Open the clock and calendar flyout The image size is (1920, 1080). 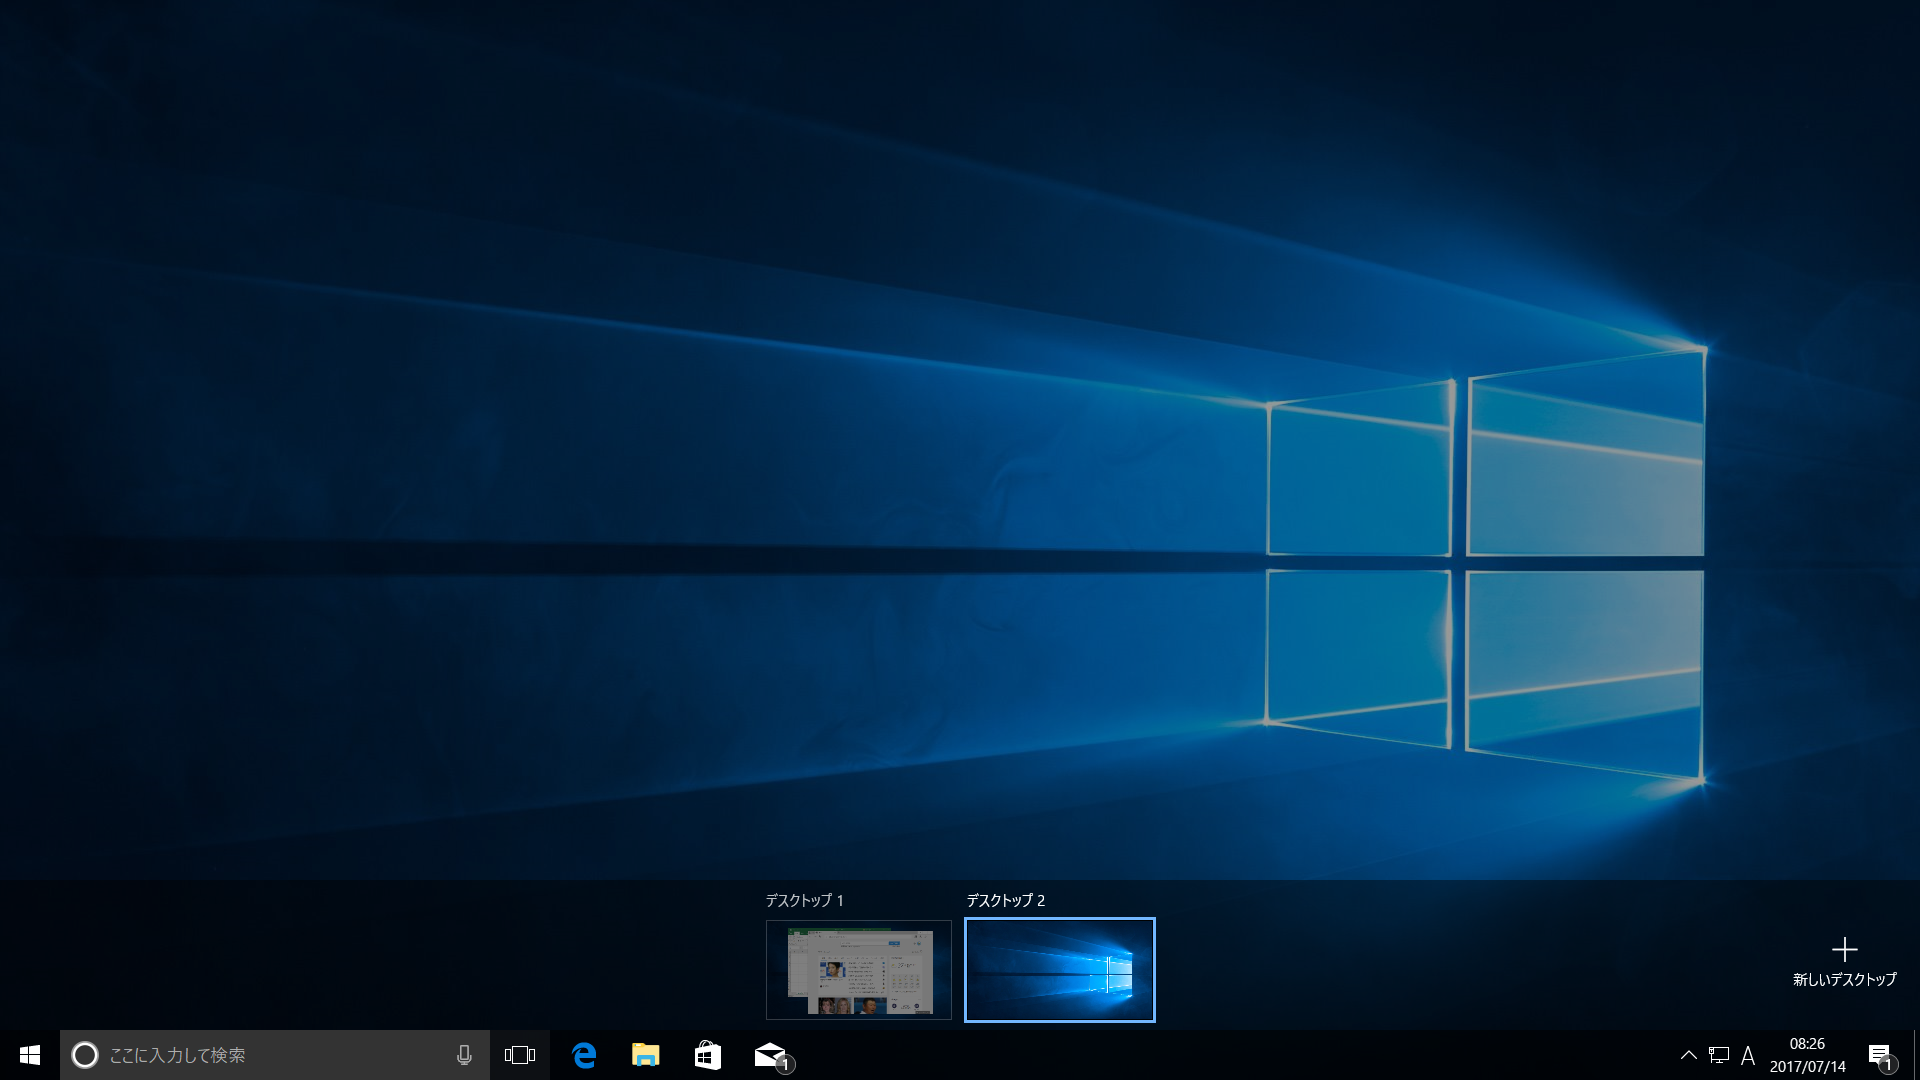tap(1807, 1055)
